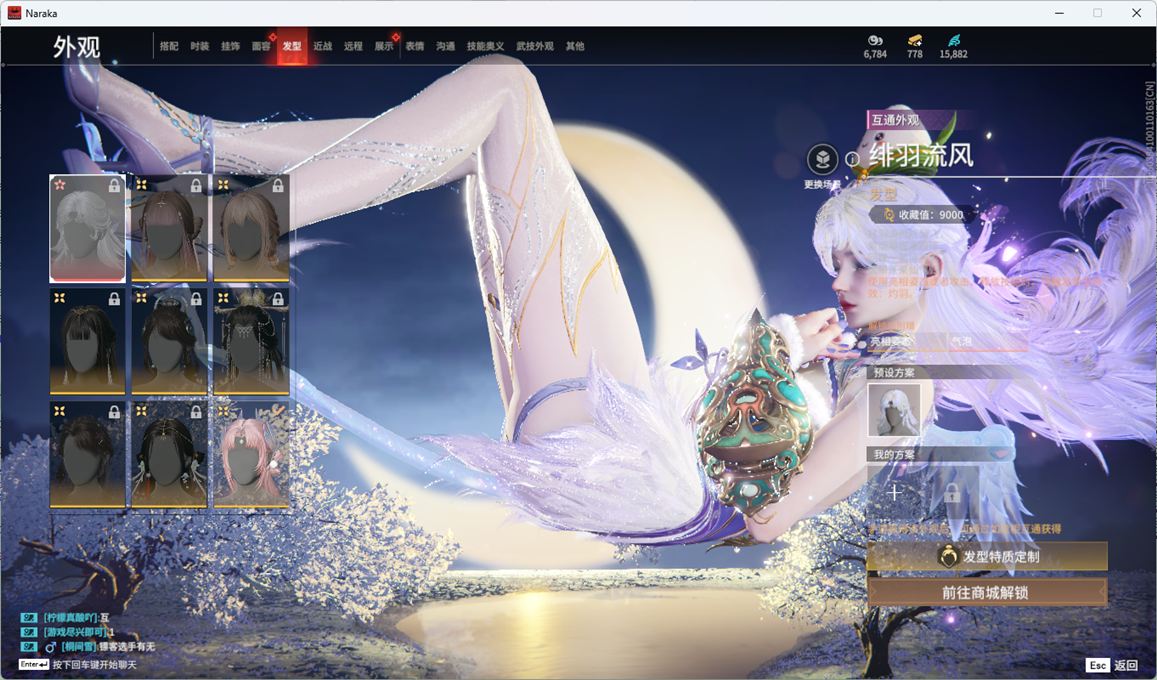Switch to the 时装 tab

click(x=200, y=47)
